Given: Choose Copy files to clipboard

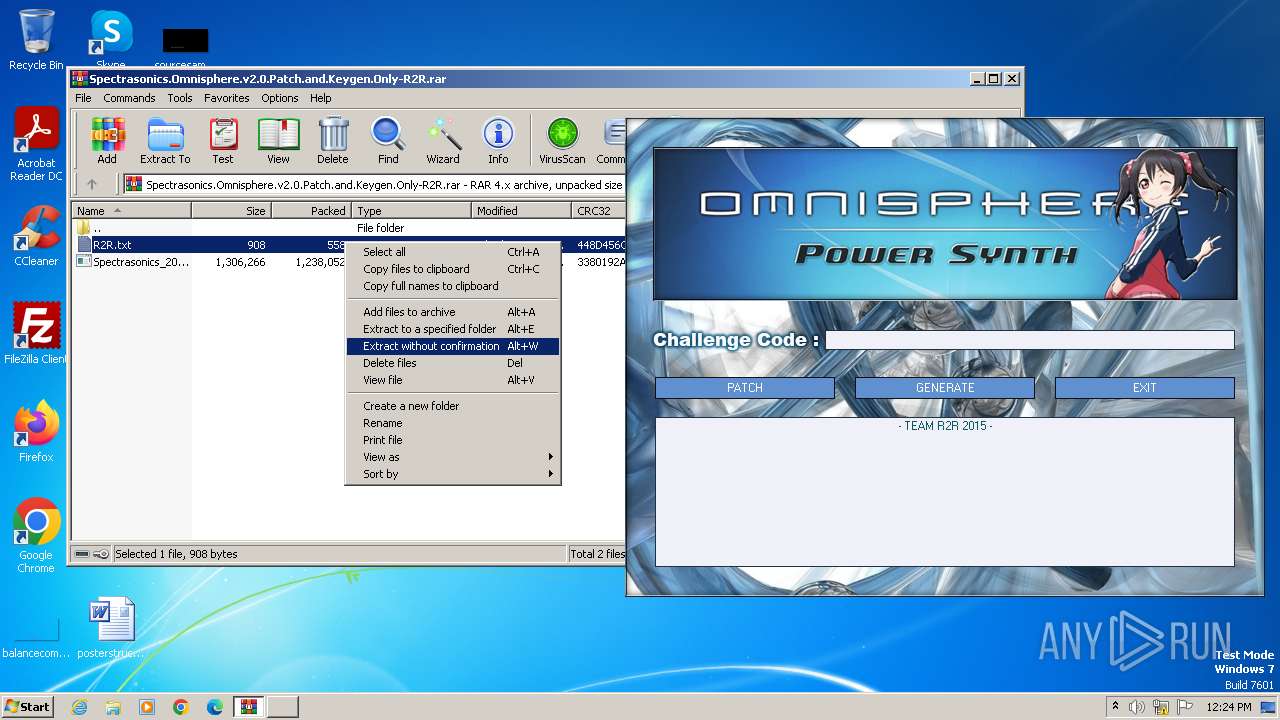Looking at the screenshot, I should (x=452, y=269).
